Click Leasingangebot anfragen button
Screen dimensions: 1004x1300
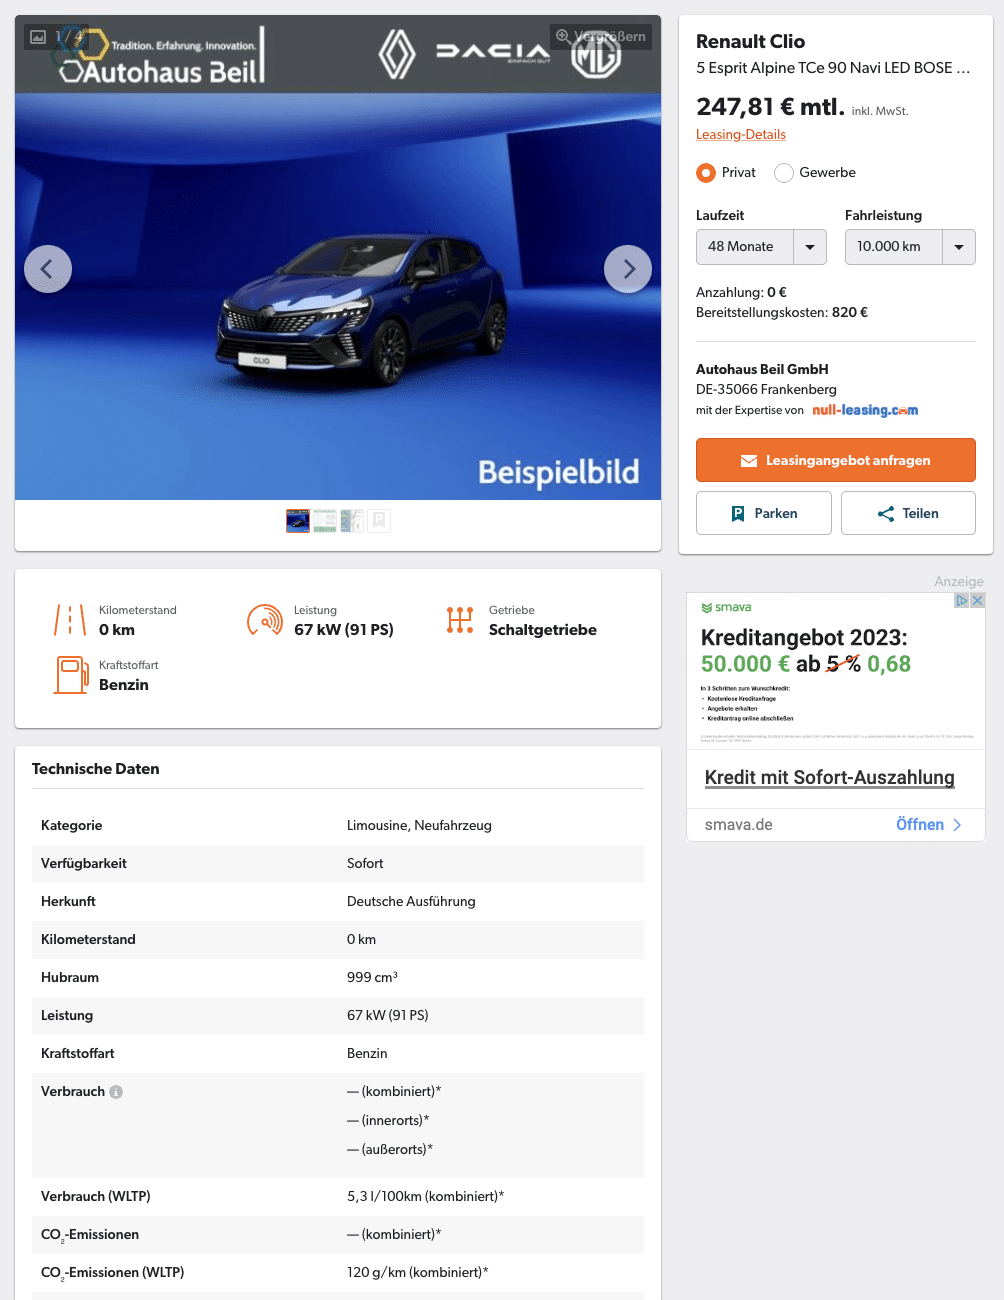coord(836,460)
